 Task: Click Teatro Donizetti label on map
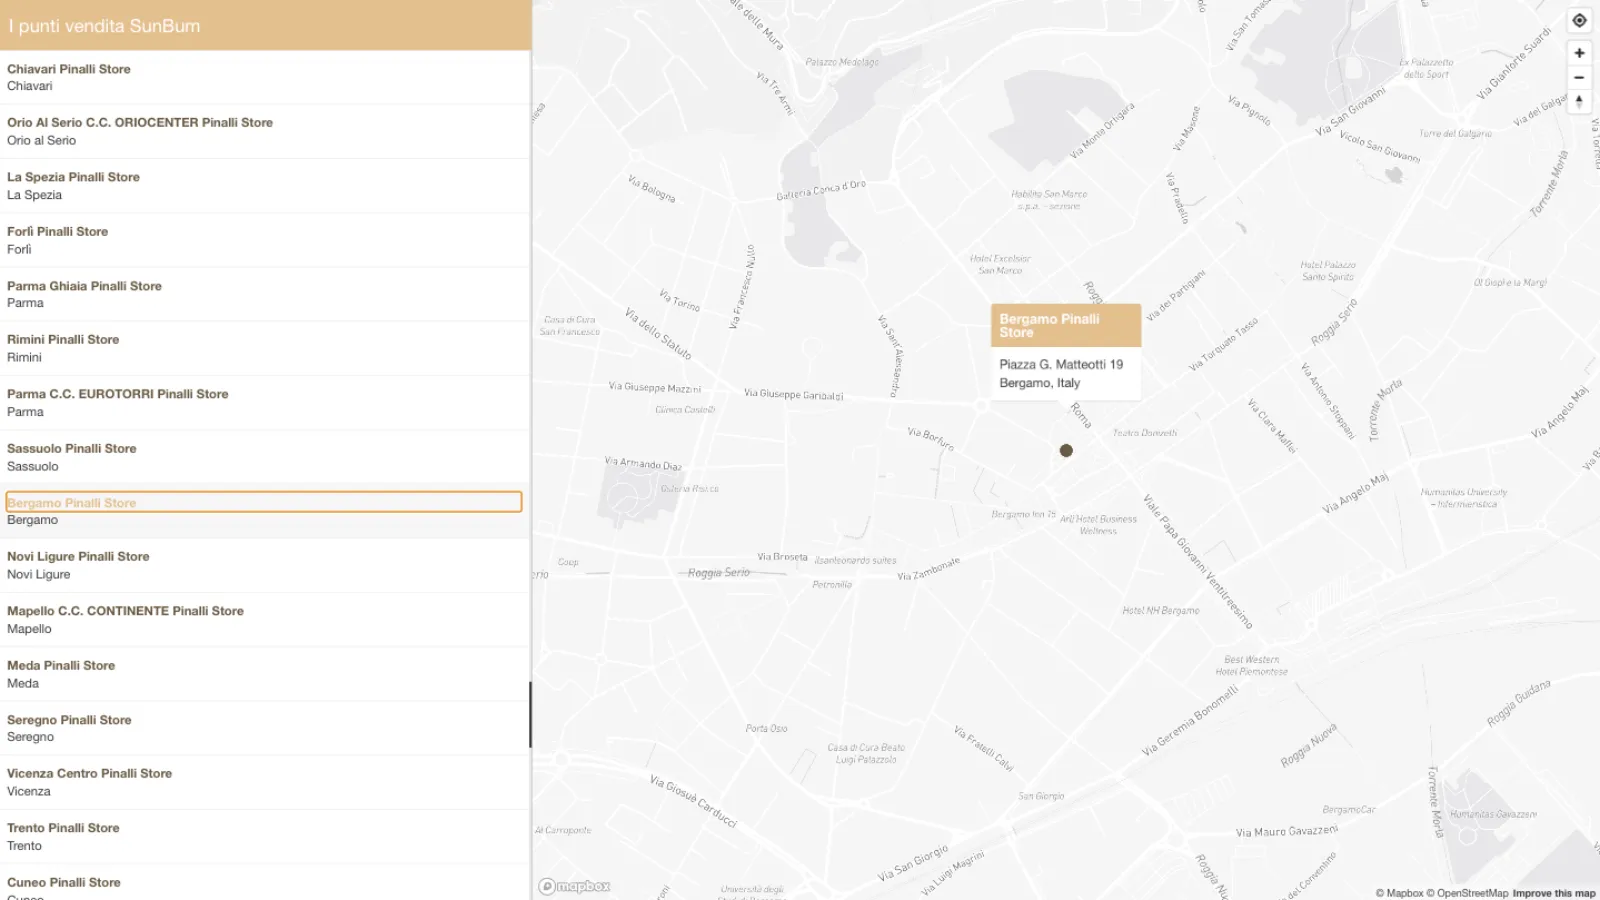[1145, 433]
